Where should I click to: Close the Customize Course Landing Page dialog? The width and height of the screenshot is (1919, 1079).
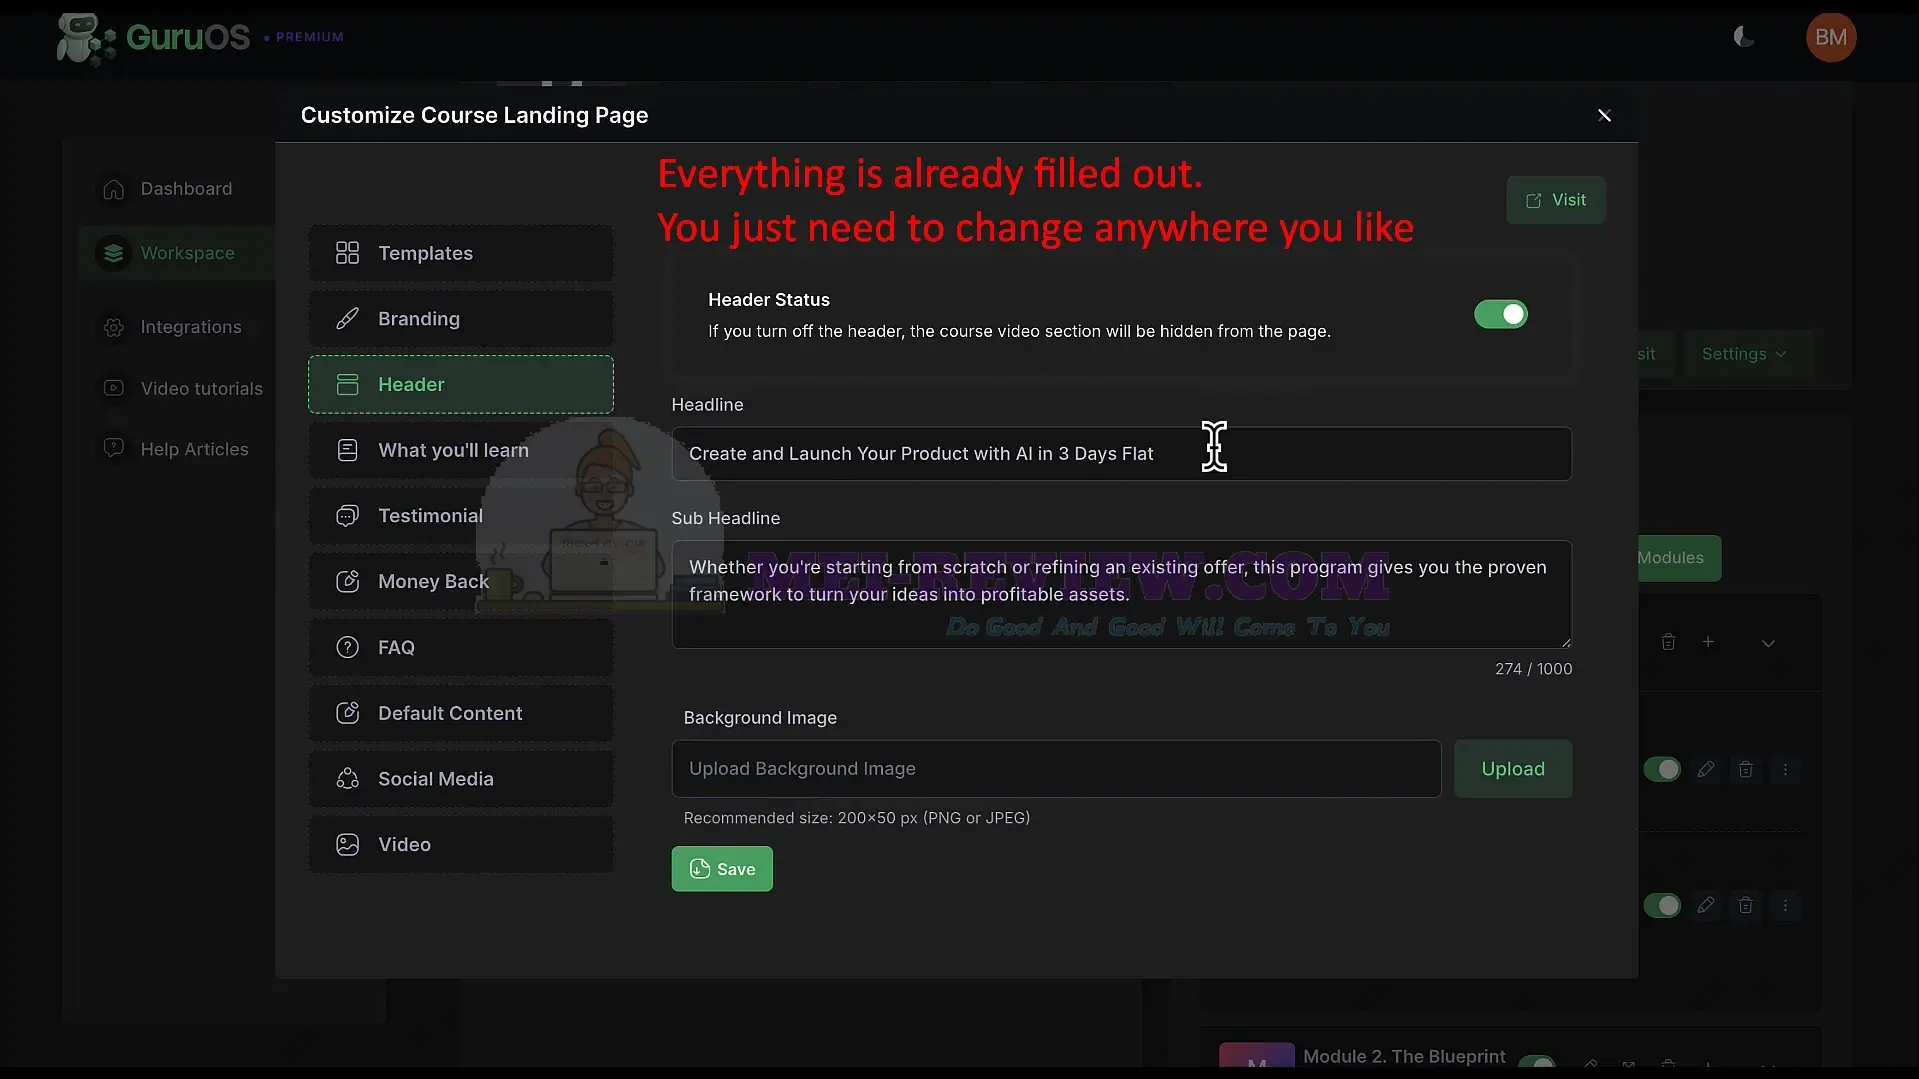click(x=1604, y=116)
